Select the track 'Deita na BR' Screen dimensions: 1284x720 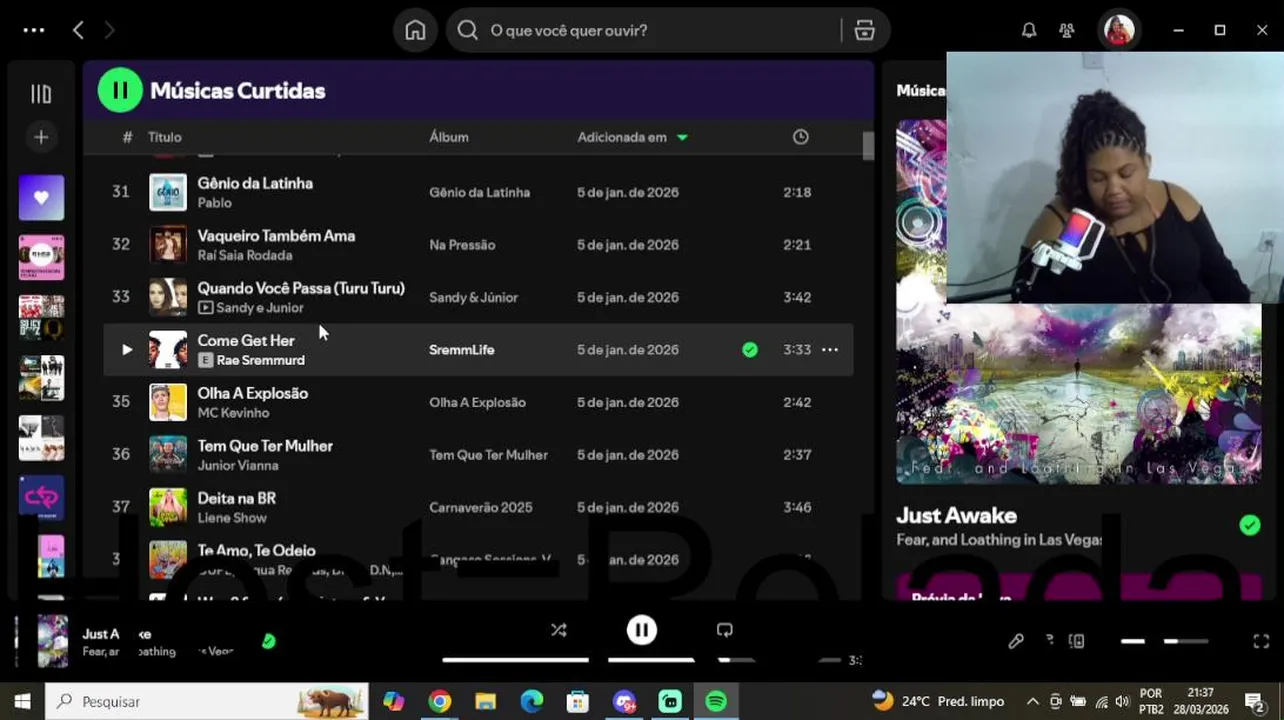coord(237,498)
